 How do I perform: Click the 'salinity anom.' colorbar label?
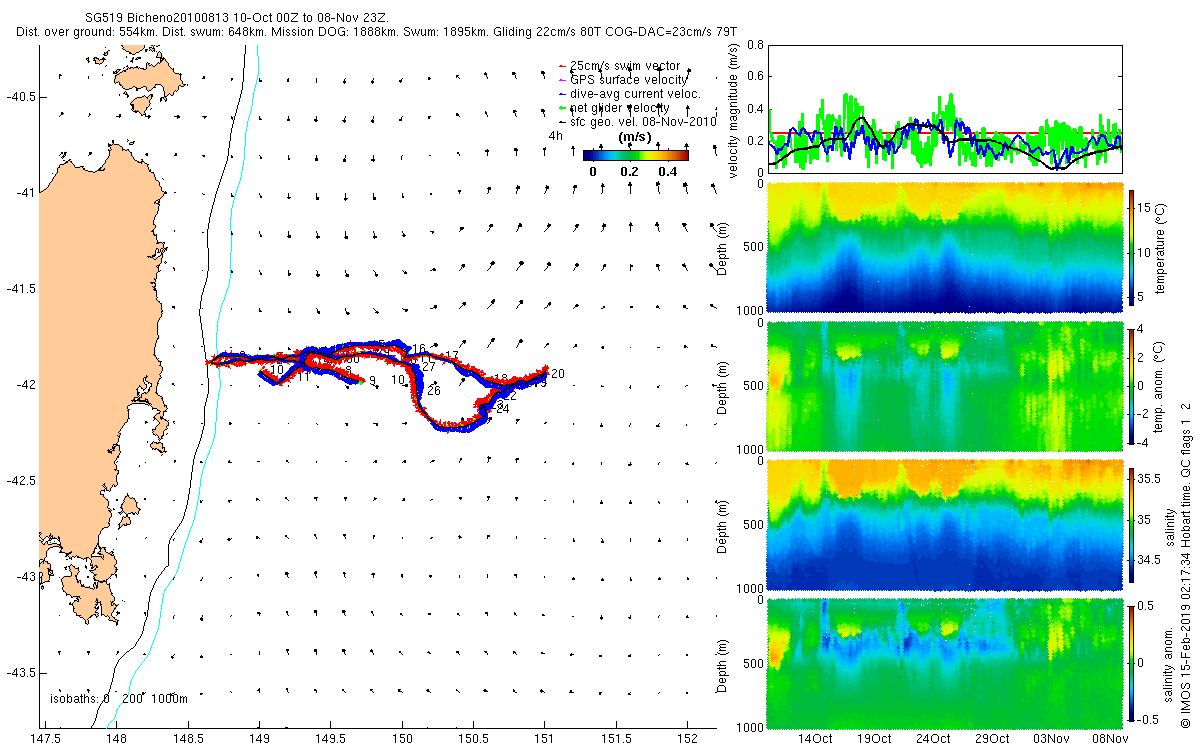1167,663
